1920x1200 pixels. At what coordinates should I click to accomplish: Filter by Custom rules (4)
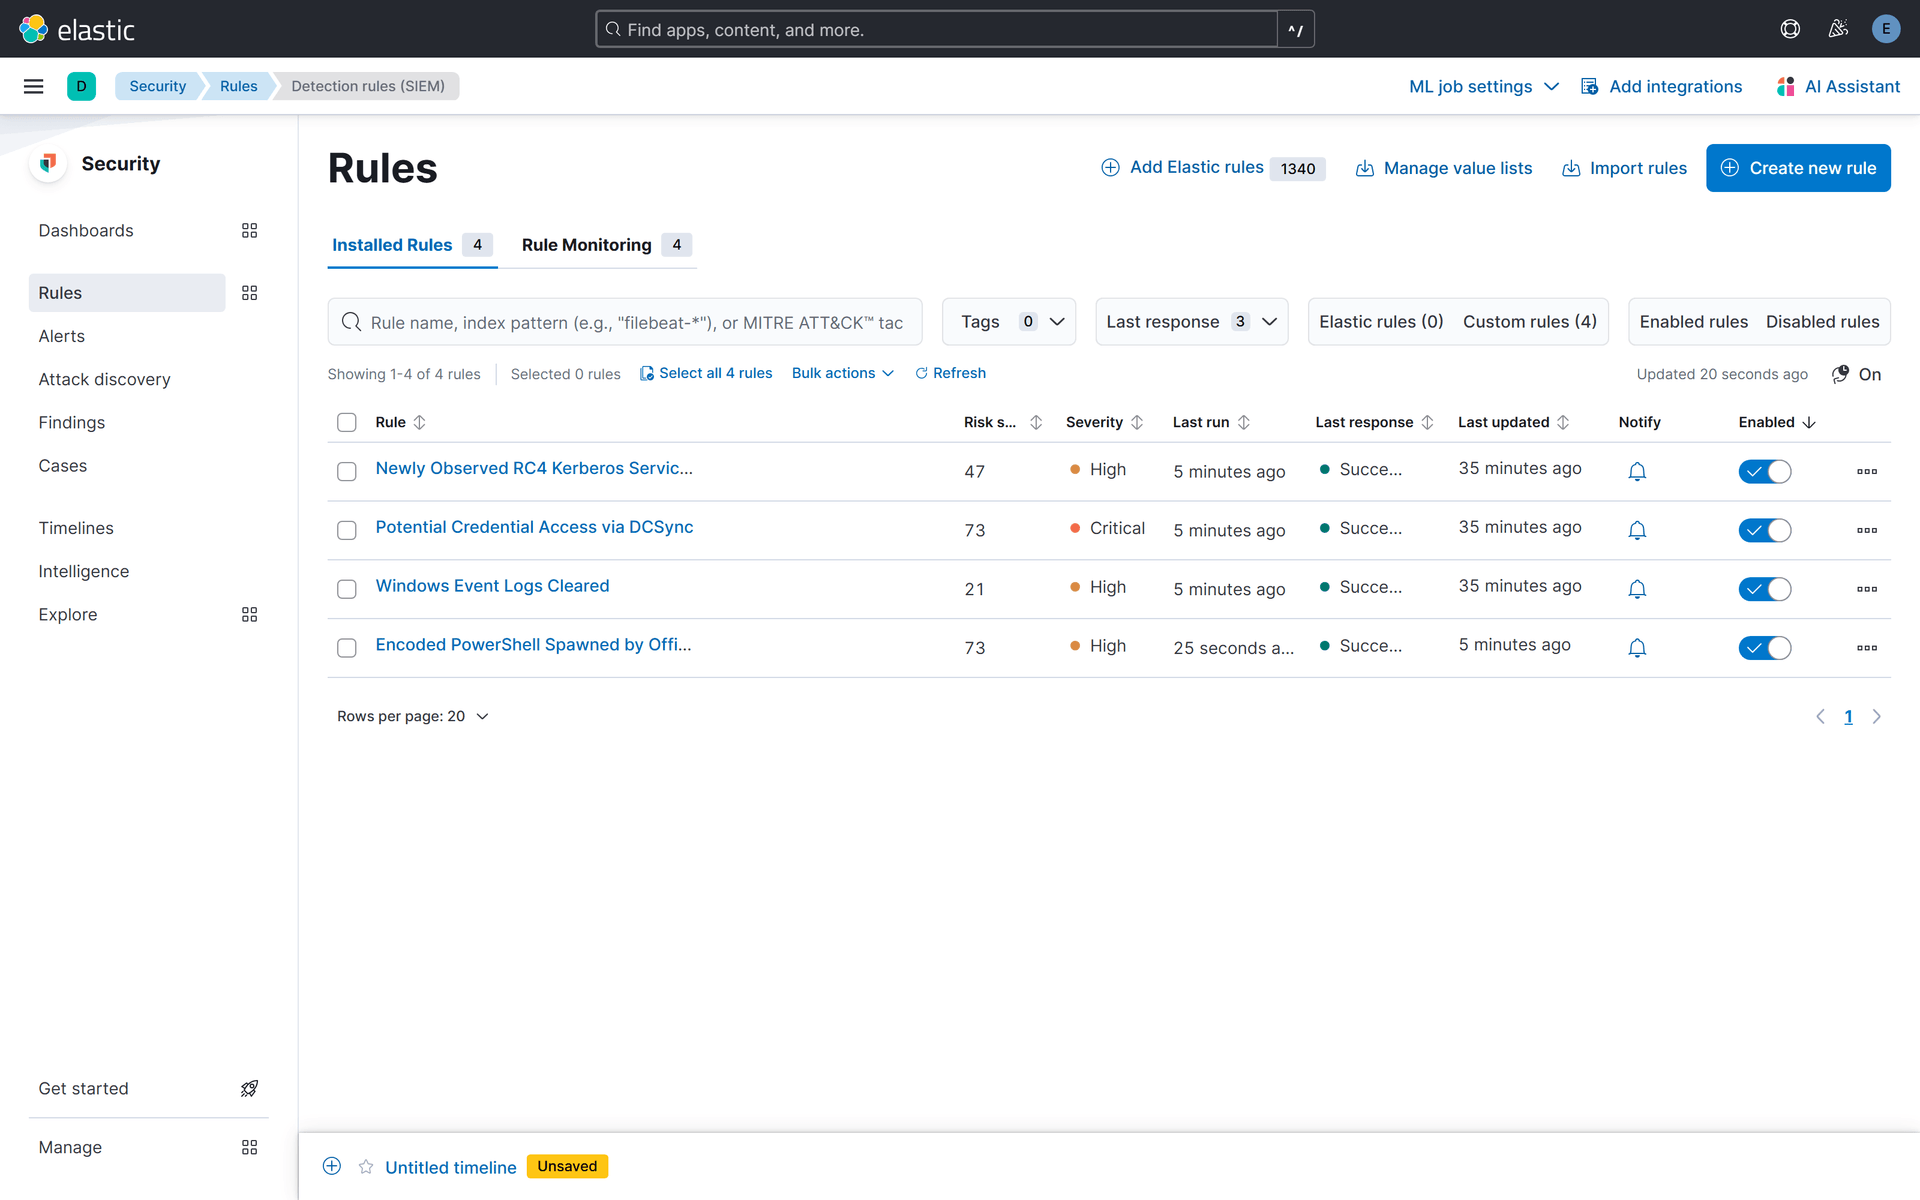tap(1530, 322)
